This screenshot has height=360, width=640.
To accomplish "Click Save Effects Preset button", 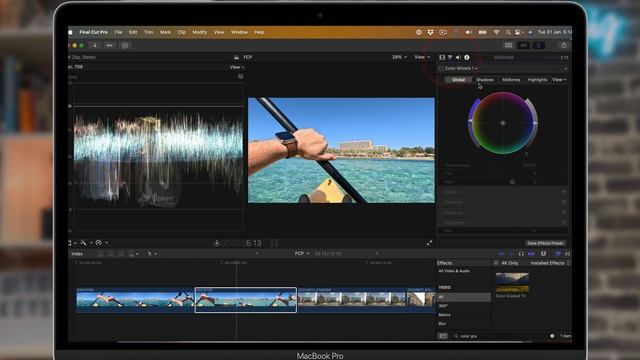I will 545,243.
